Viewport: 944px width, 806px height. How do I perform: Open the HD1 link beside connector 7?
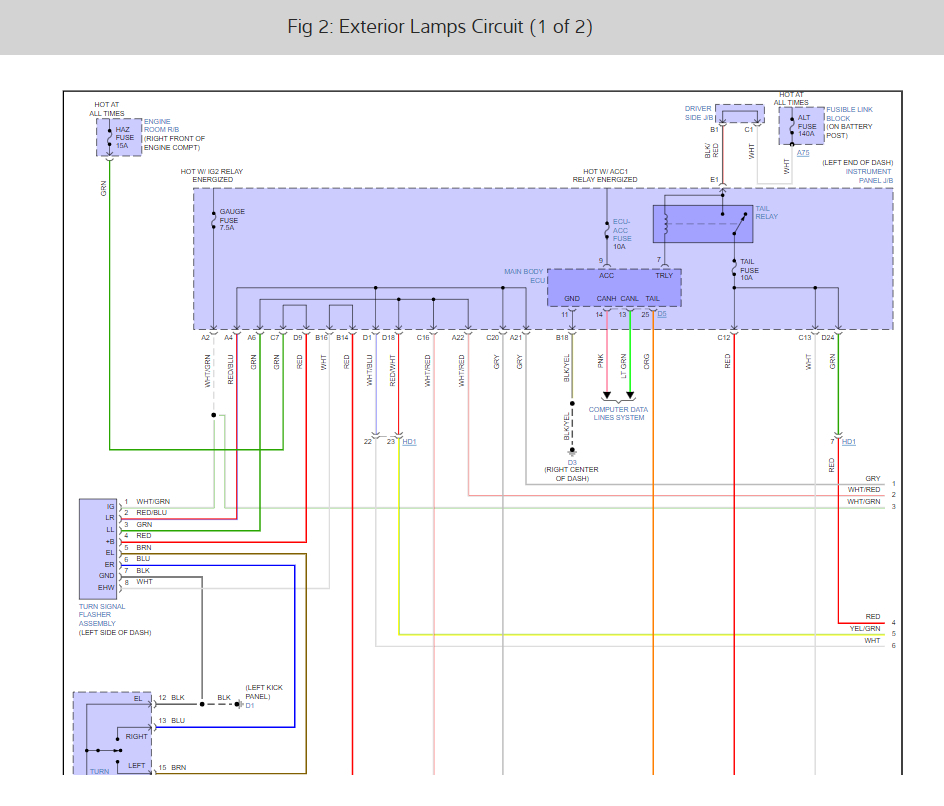point(849,441)
